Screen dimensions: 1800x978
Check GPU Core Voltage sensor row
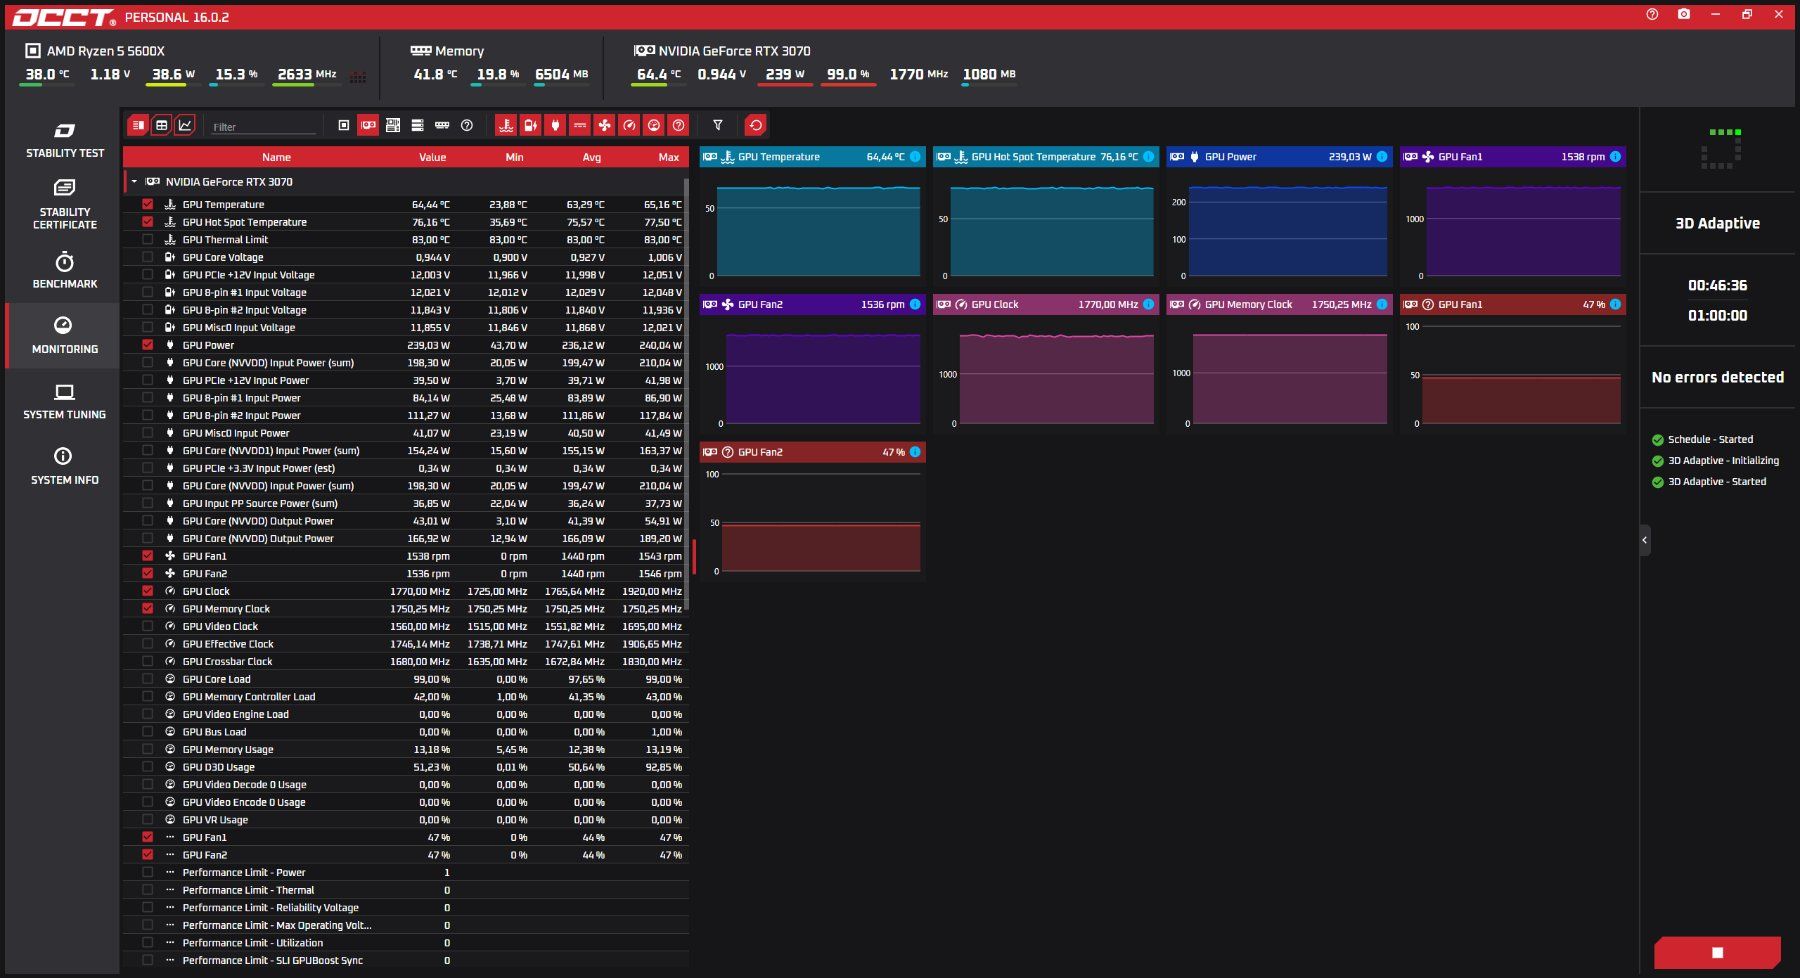point(148,257)
